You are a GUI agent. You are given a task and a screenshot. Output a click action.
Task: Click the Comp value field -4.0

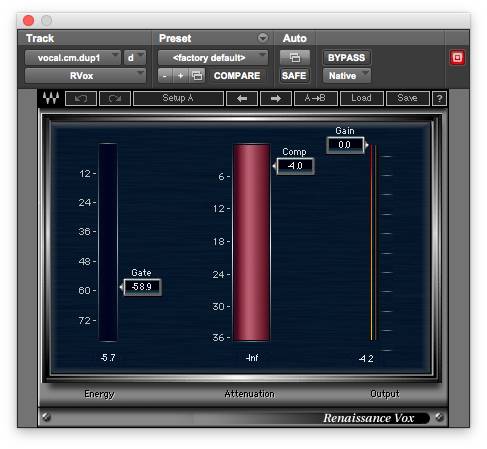click(x=295, y=166)
